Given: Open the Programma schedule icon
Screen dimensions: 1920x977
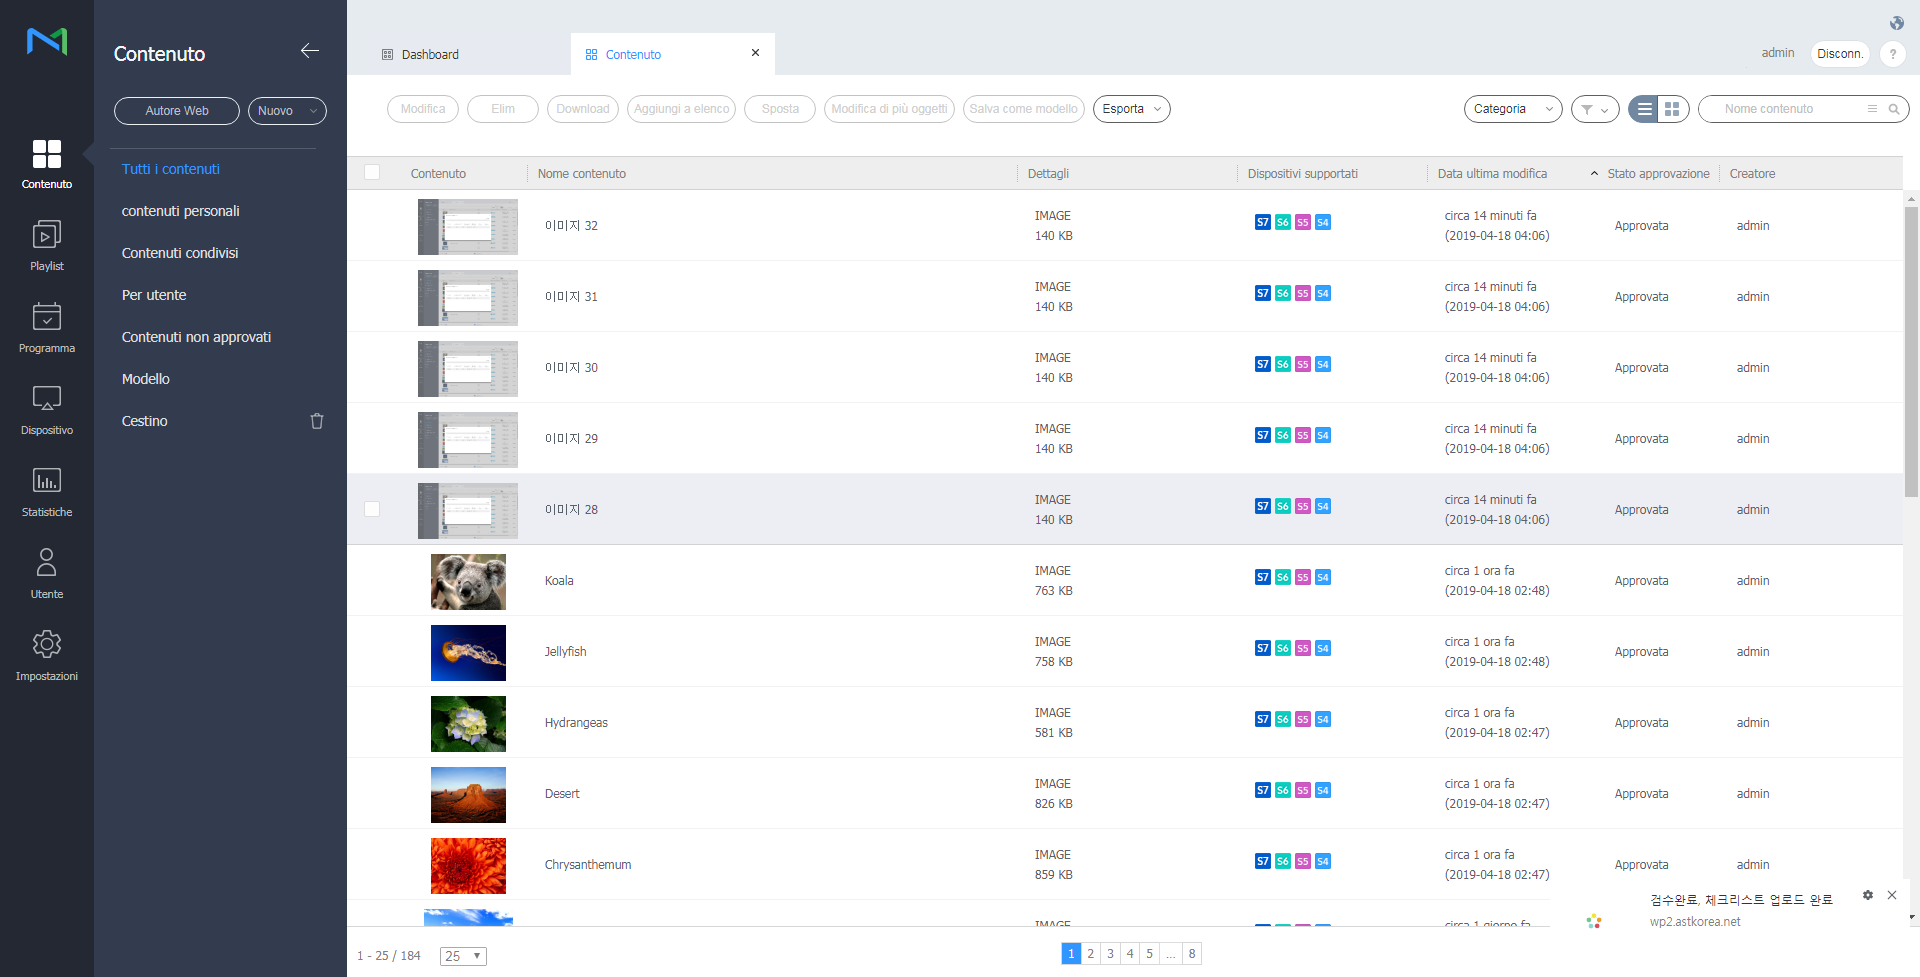Looking at the screenshot, I should coord(46,328).
